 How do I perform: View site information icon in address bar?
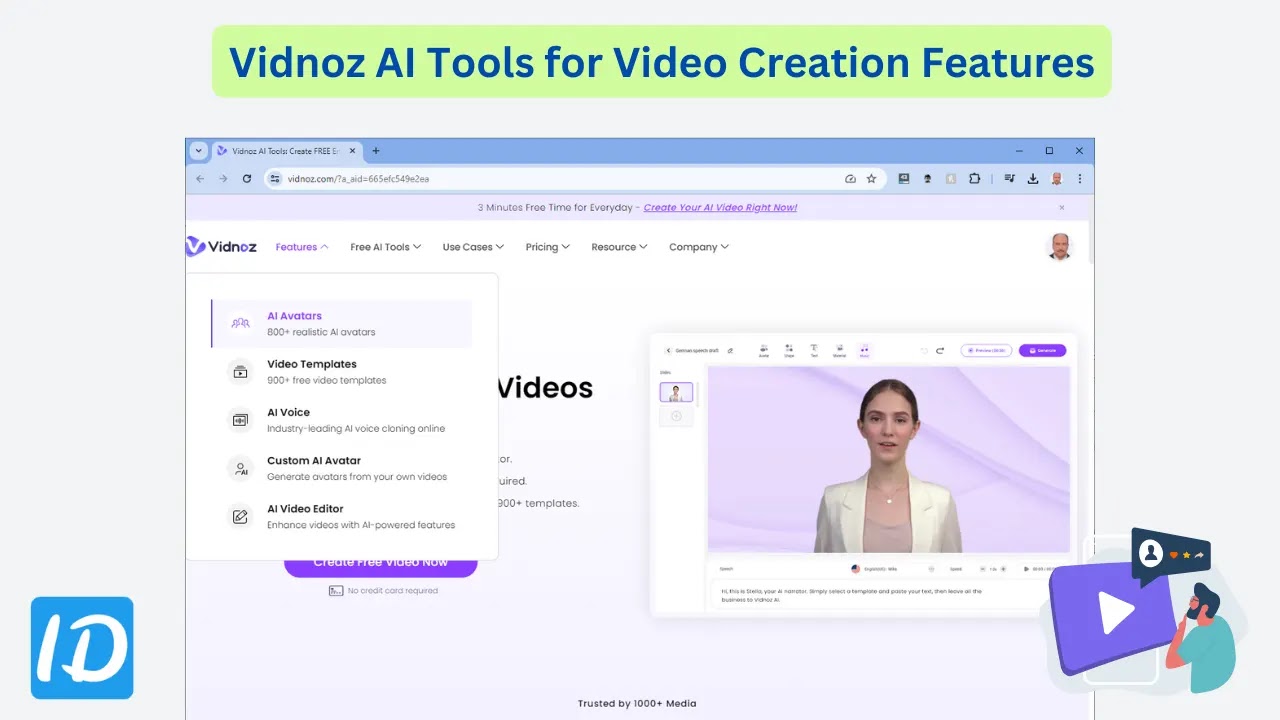pyautogui.click(x=276, y=179)
